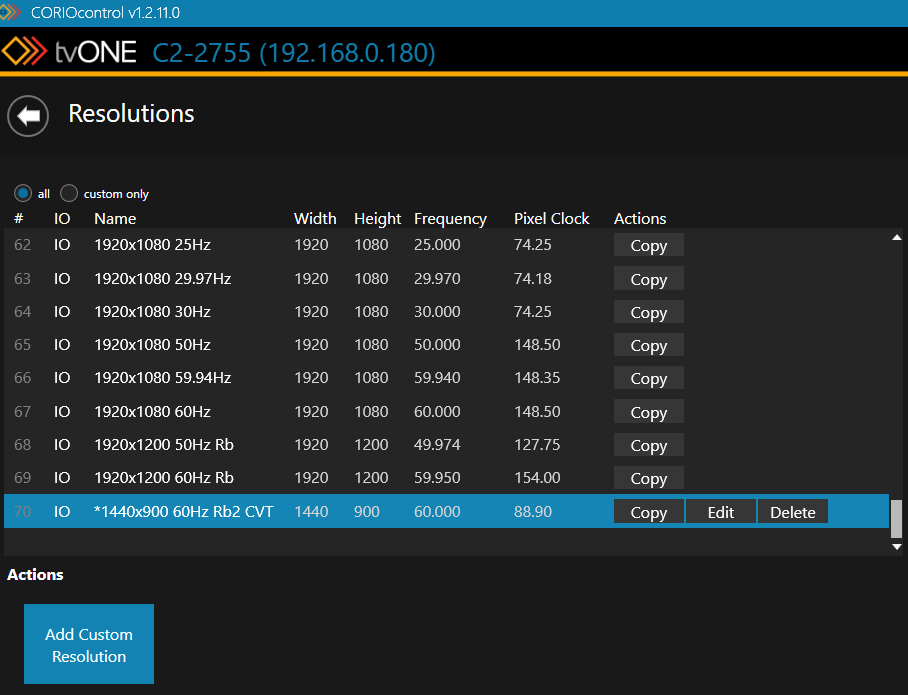Screen dimensions: 908x695
Task: Copy the 1920x1080 29.97Hz resolution
Action: (648, 279)
